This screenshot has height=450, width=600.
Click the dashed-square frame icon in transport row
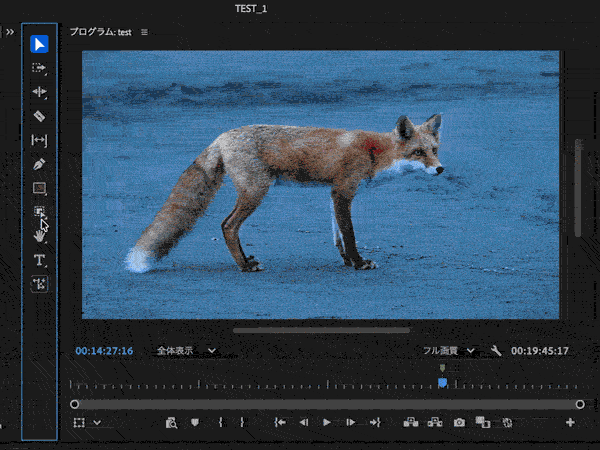pyautogui.click(x=79, y=422)
